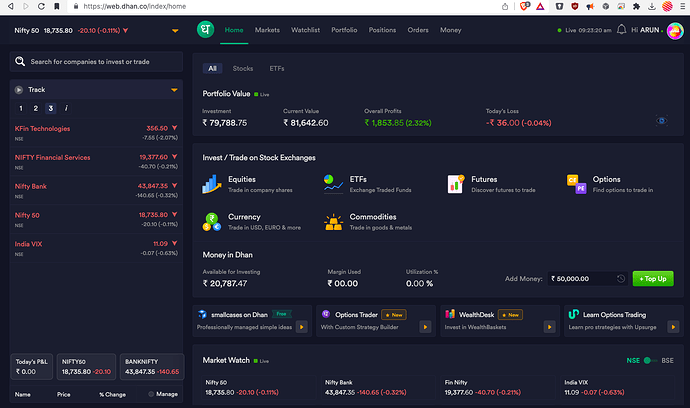690x408 pixels.
Task: Select watchlist number 2
Action: 36,108
